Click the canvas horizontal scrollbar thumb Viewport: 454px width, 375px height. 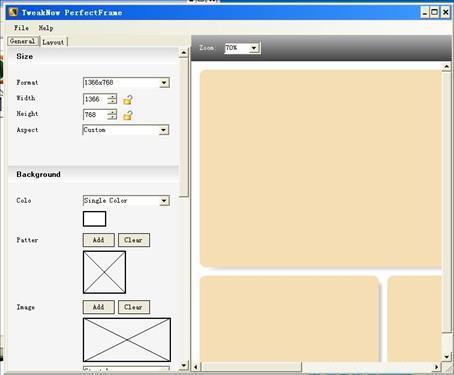251,367
